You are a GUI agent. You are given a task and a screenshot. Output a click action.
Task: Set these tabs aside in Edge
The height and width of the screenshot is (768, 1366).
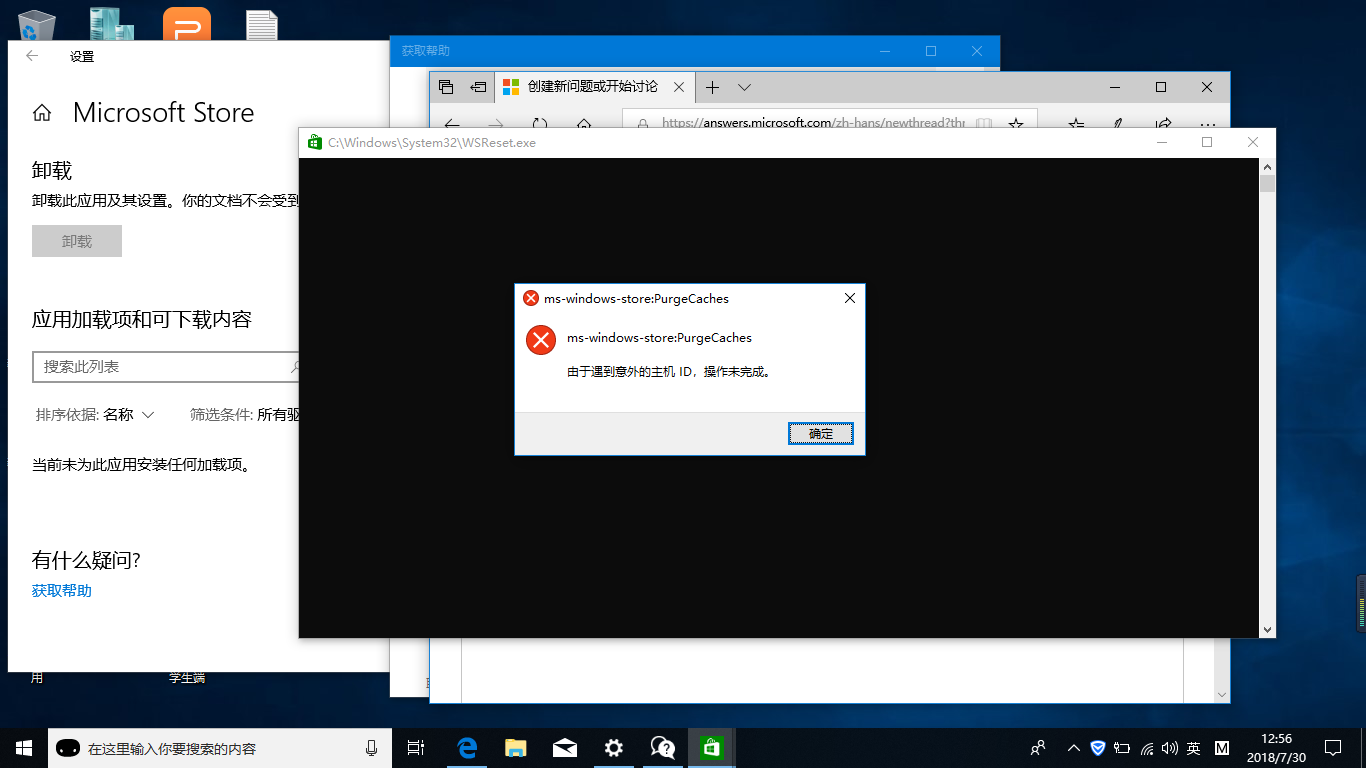point(478,87)
